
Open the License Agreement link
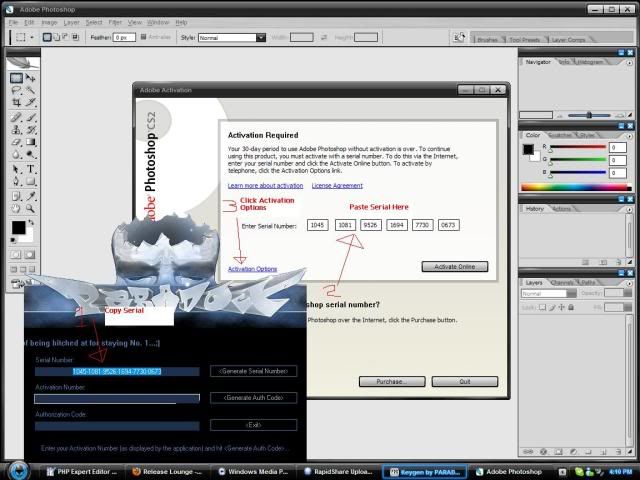pos(337,186)
